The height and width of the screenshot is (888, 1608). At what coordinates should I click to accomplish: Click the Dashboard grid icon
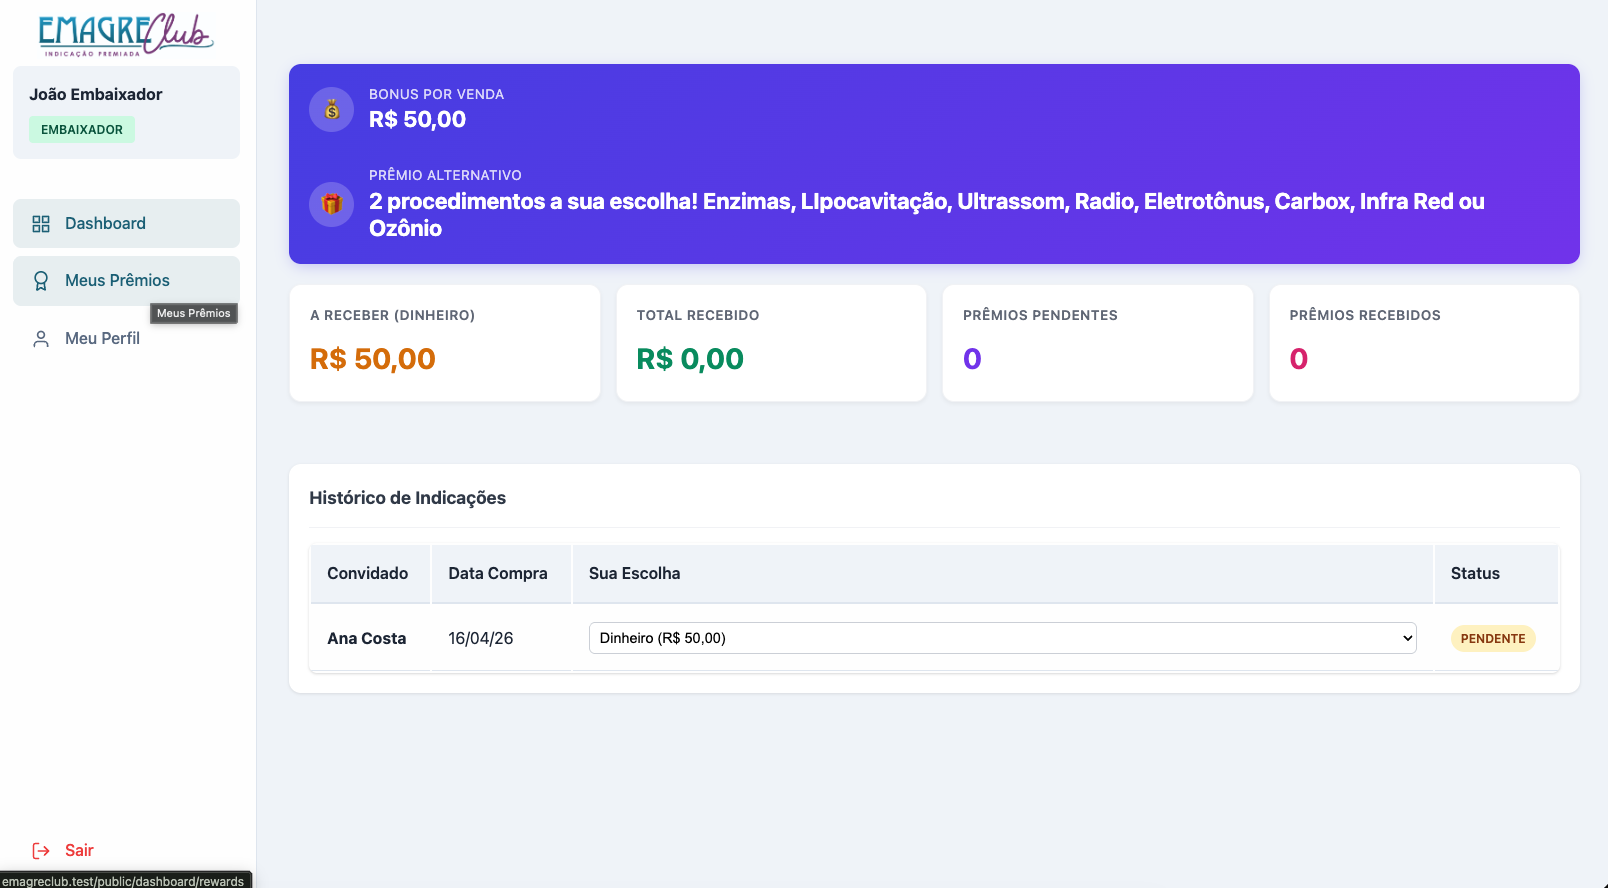[41, 224]
